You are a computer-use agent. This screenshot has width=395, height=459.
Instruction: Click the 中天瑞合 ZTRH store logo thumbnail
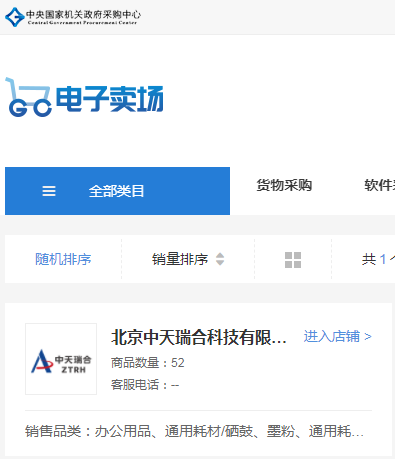[61, 359]
